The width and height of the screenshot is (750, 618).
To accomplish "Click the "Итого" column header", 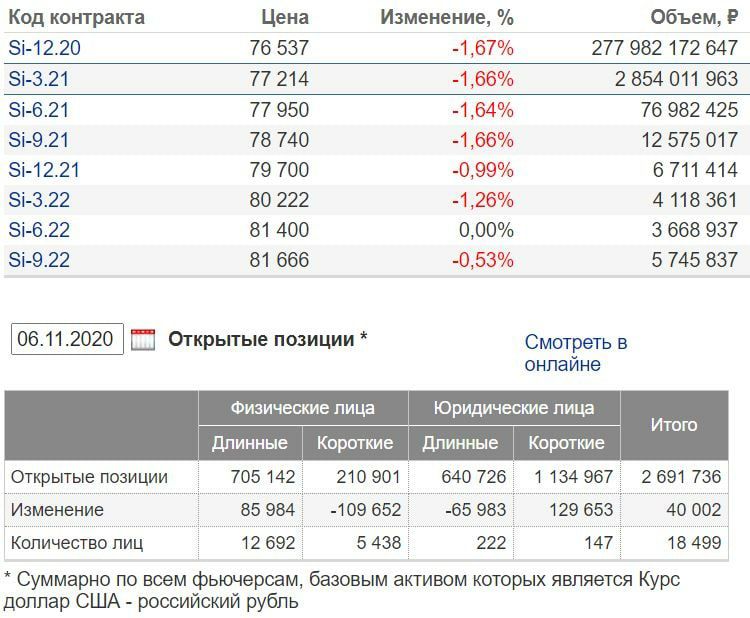I will [x=674, y=425].
